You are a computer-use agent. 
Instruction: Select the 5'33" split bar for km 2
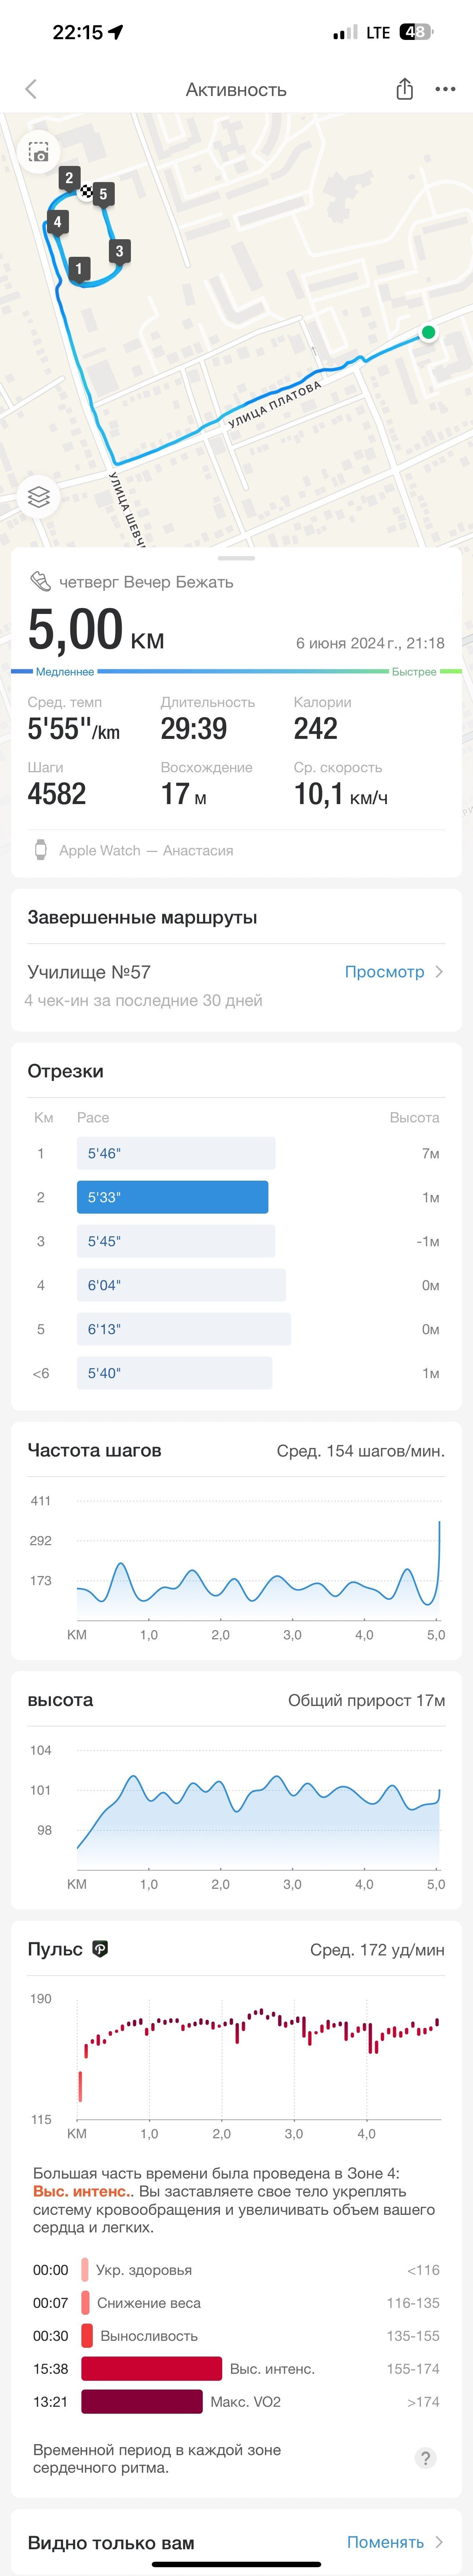point(172,1197)
